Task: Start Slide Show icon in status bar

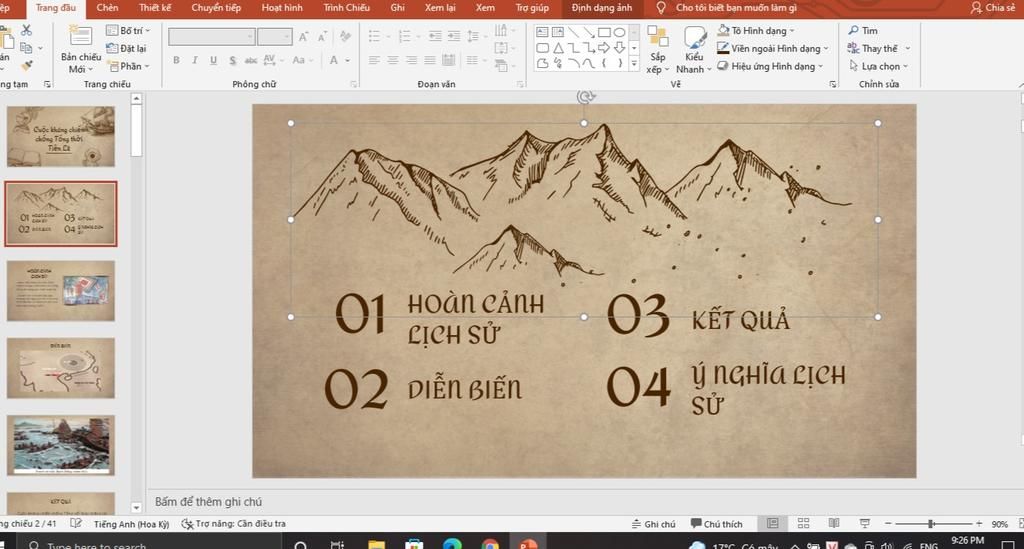Action: click(865, 524)
